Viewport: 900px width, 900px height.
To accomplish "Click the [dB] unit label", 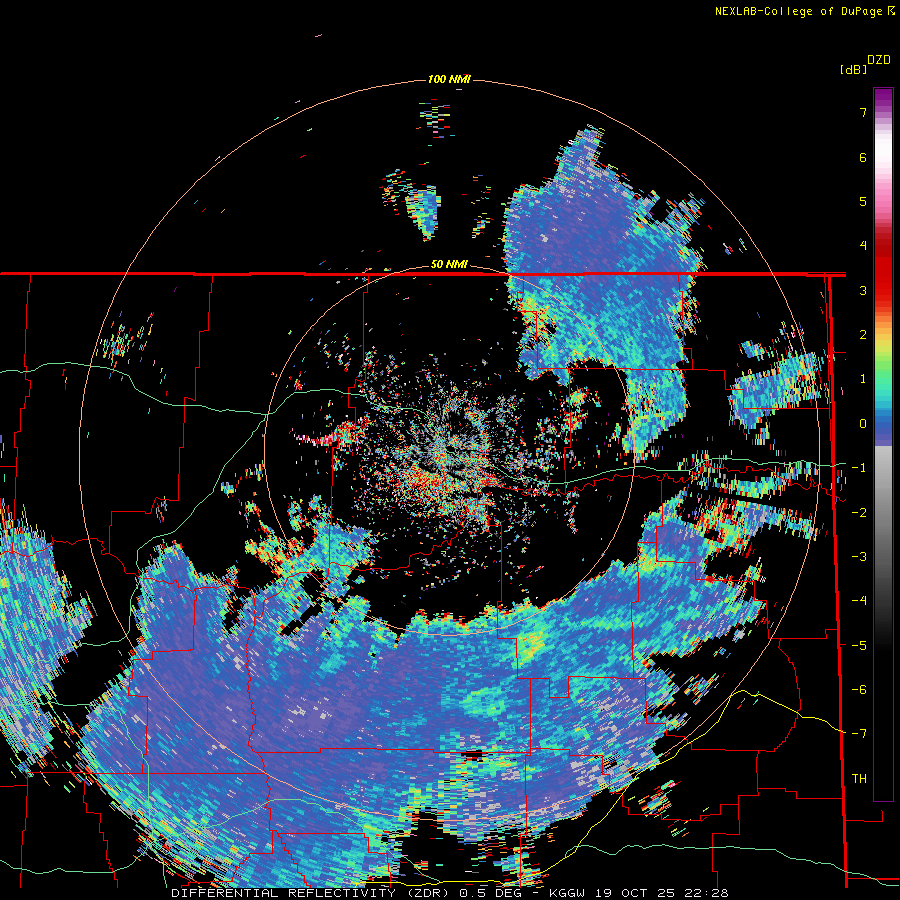I will tap(854, 69).
